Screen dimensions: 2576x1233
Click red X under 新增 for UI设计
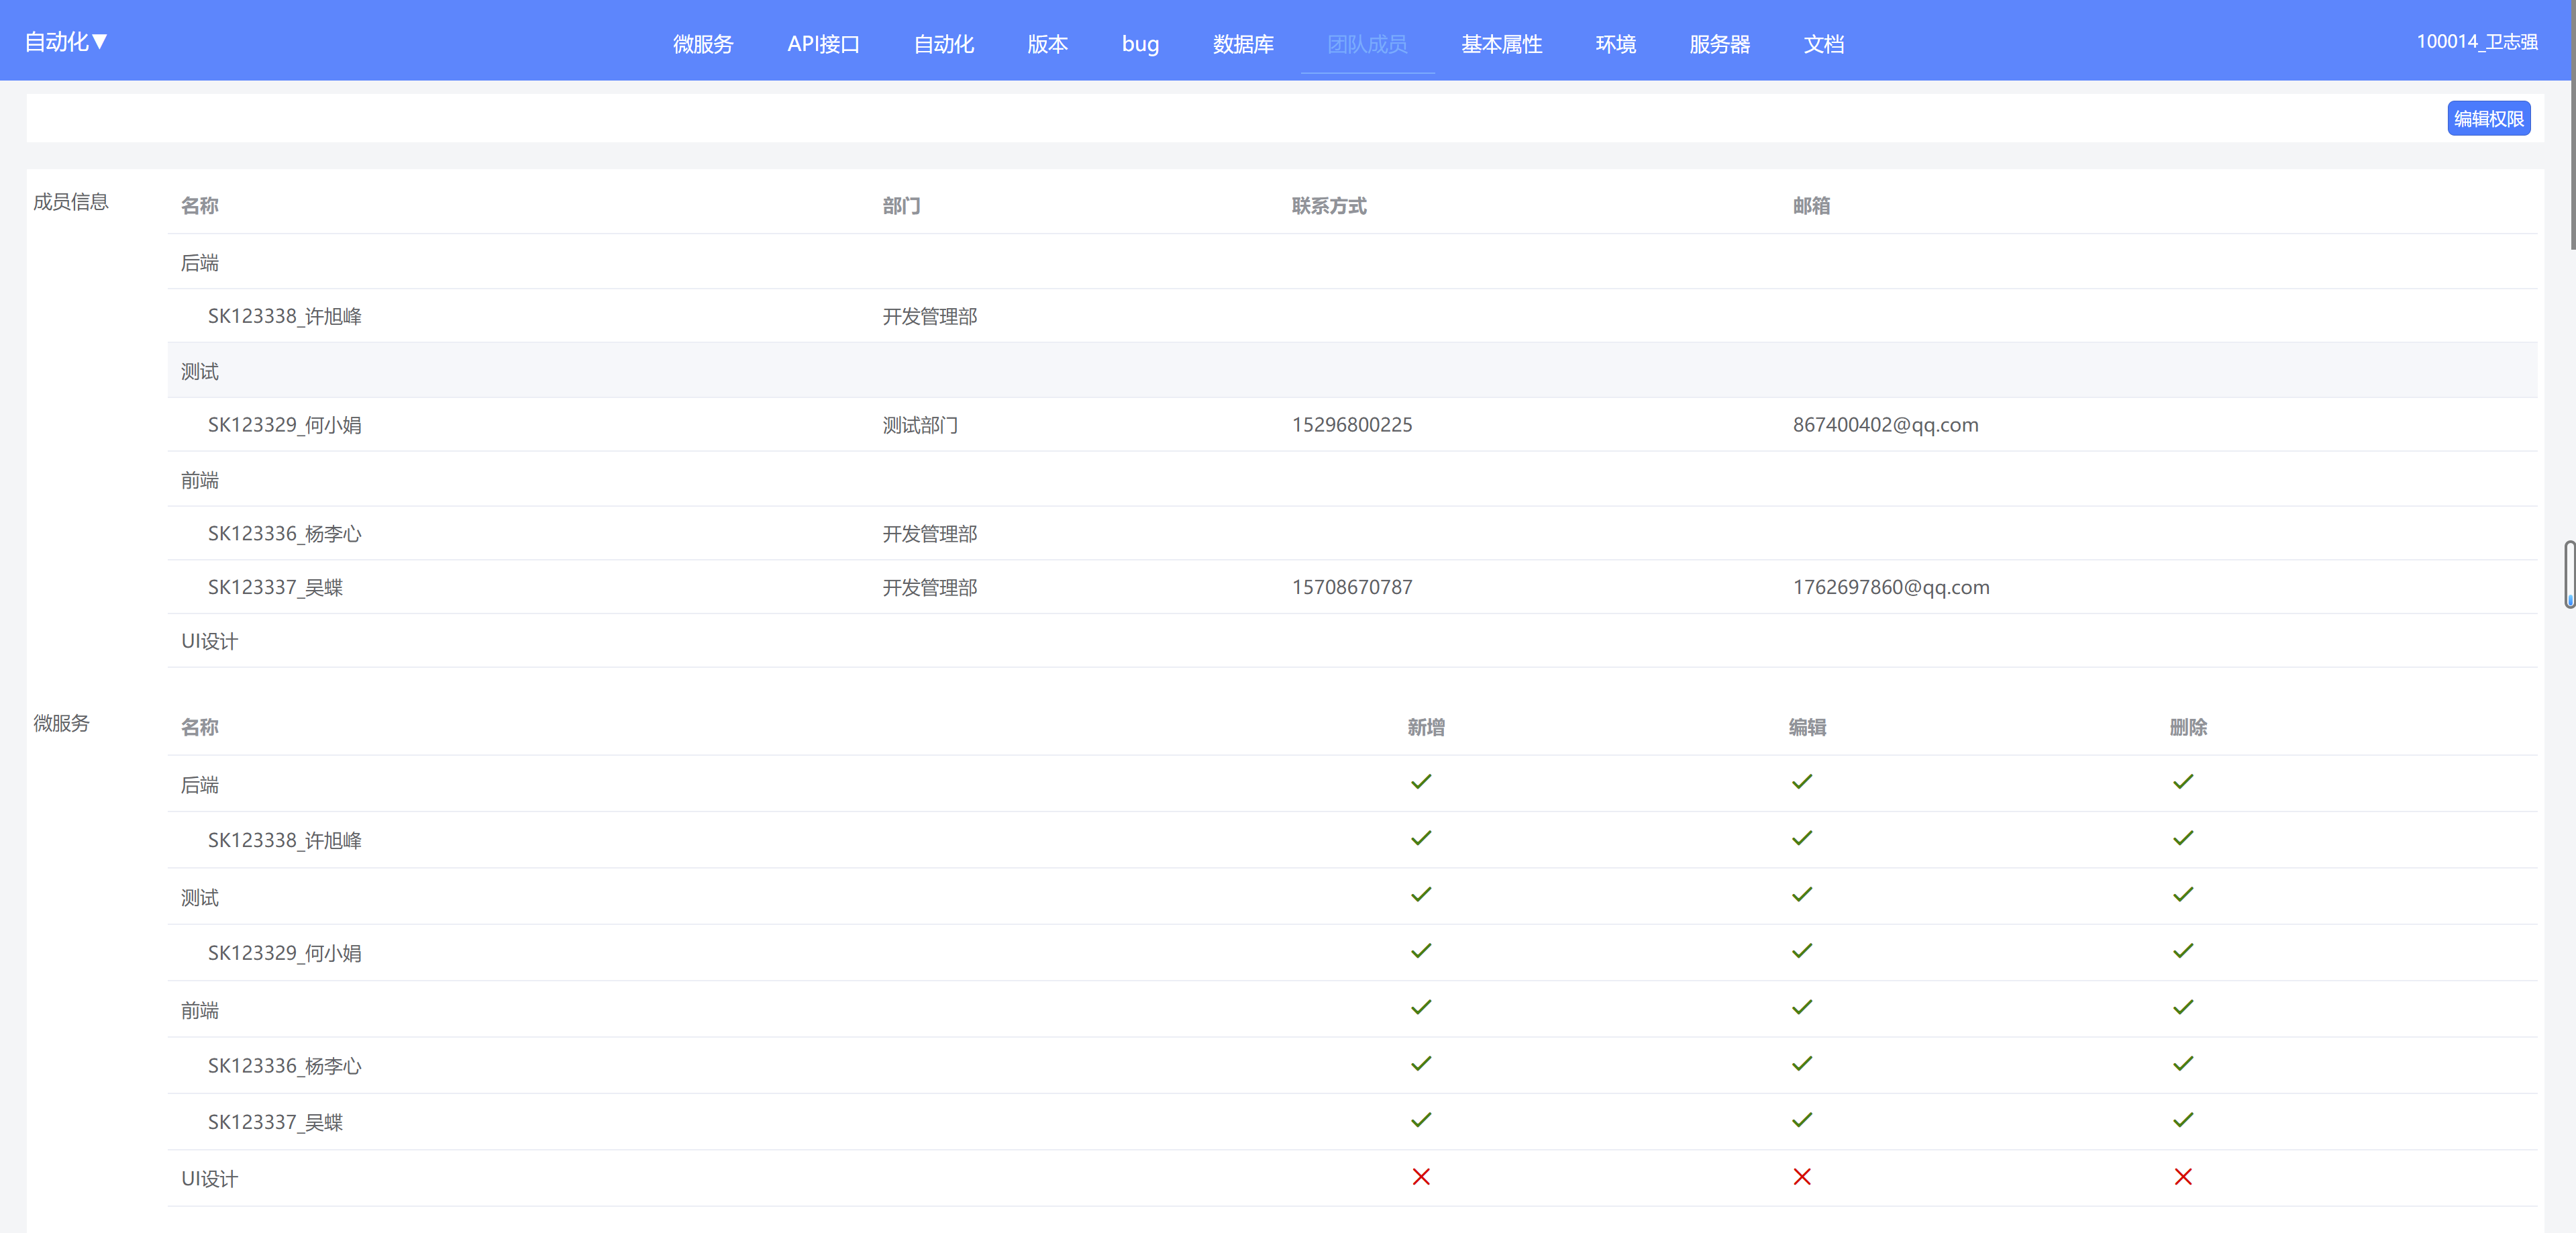pyautogui.click(x=1421, y=1177)
